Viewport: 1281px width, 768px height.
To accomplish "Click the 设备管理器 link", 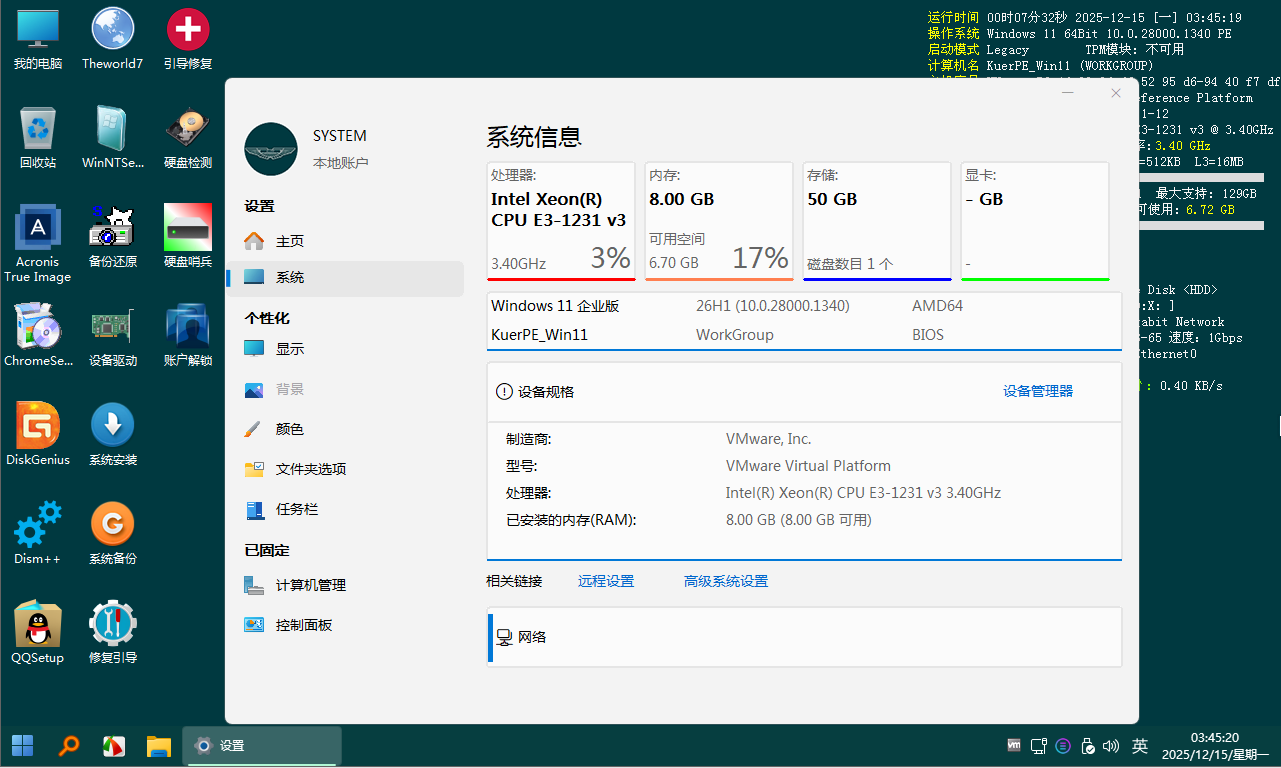I will tap(1037, 391).
